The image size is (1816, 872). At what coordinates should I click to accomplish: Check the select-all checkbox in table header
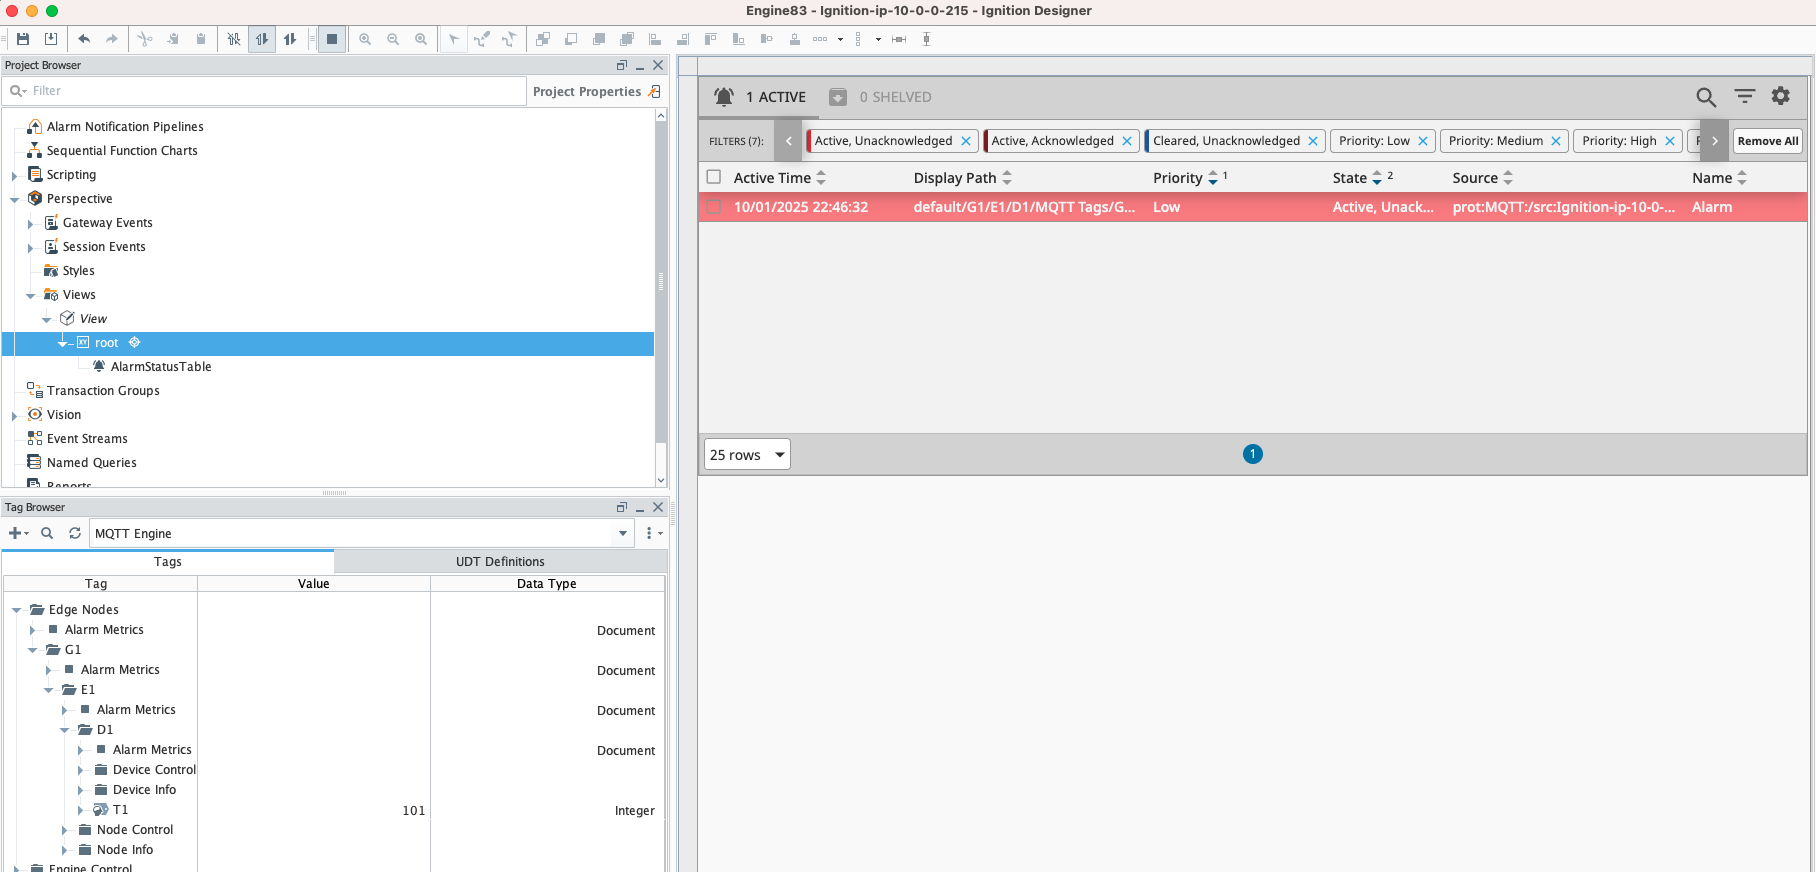click(714, 177)
